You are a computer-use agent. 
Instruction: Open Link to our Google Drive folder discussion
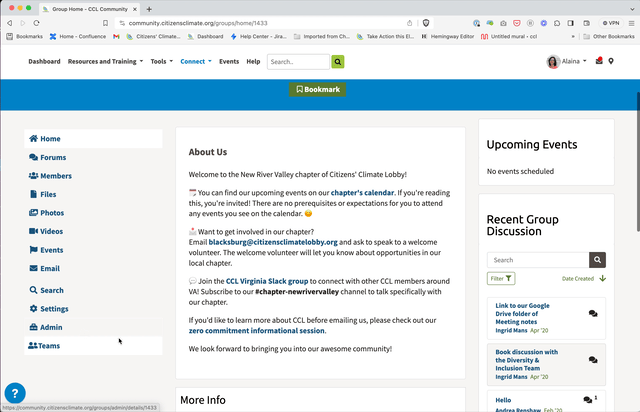[522, 314]
